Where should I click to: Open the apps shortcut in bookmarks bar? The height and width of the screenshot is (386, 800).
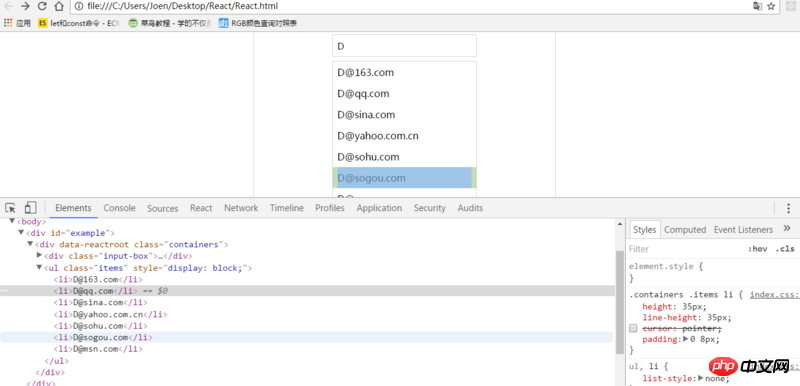(17, 23)
